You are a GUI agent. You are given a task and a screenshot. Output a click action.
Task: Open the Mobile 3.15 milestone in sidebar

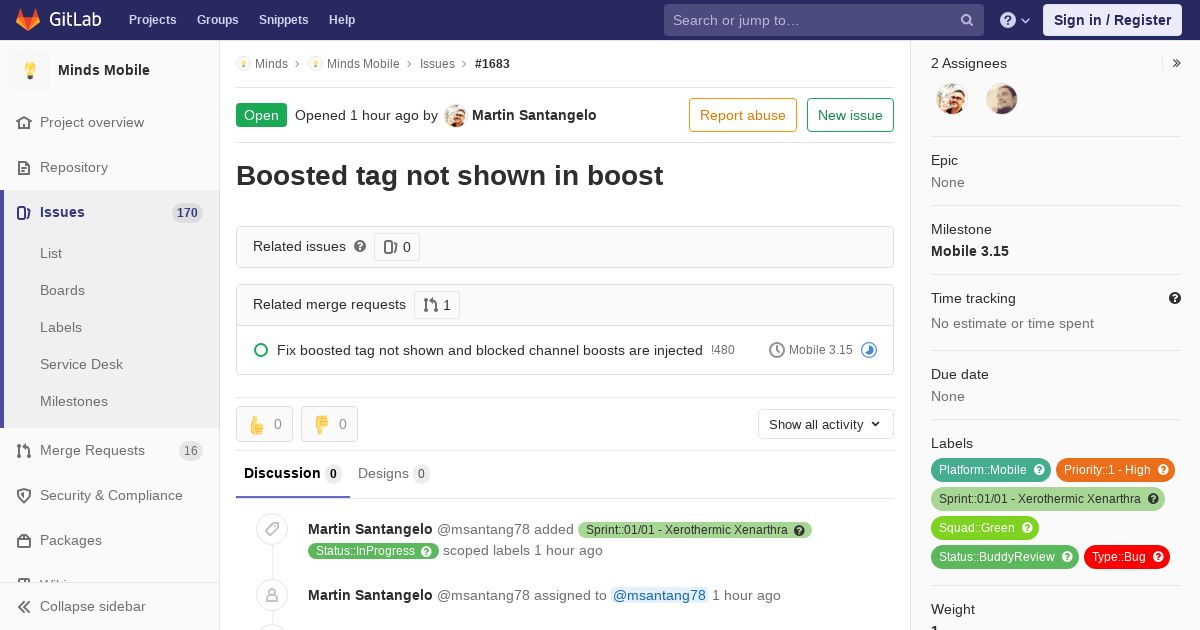tap(970, 251)
